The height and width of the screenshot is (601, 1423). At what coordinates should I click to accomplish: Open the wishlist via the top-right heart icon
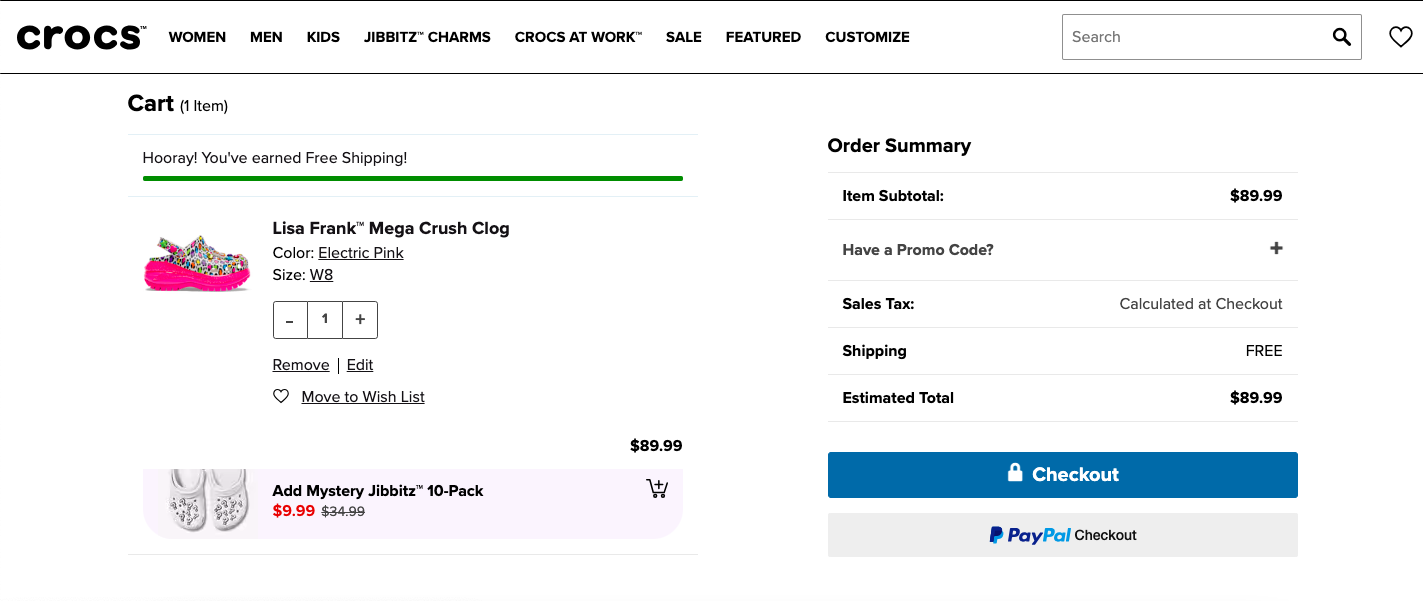point(1399,36)
